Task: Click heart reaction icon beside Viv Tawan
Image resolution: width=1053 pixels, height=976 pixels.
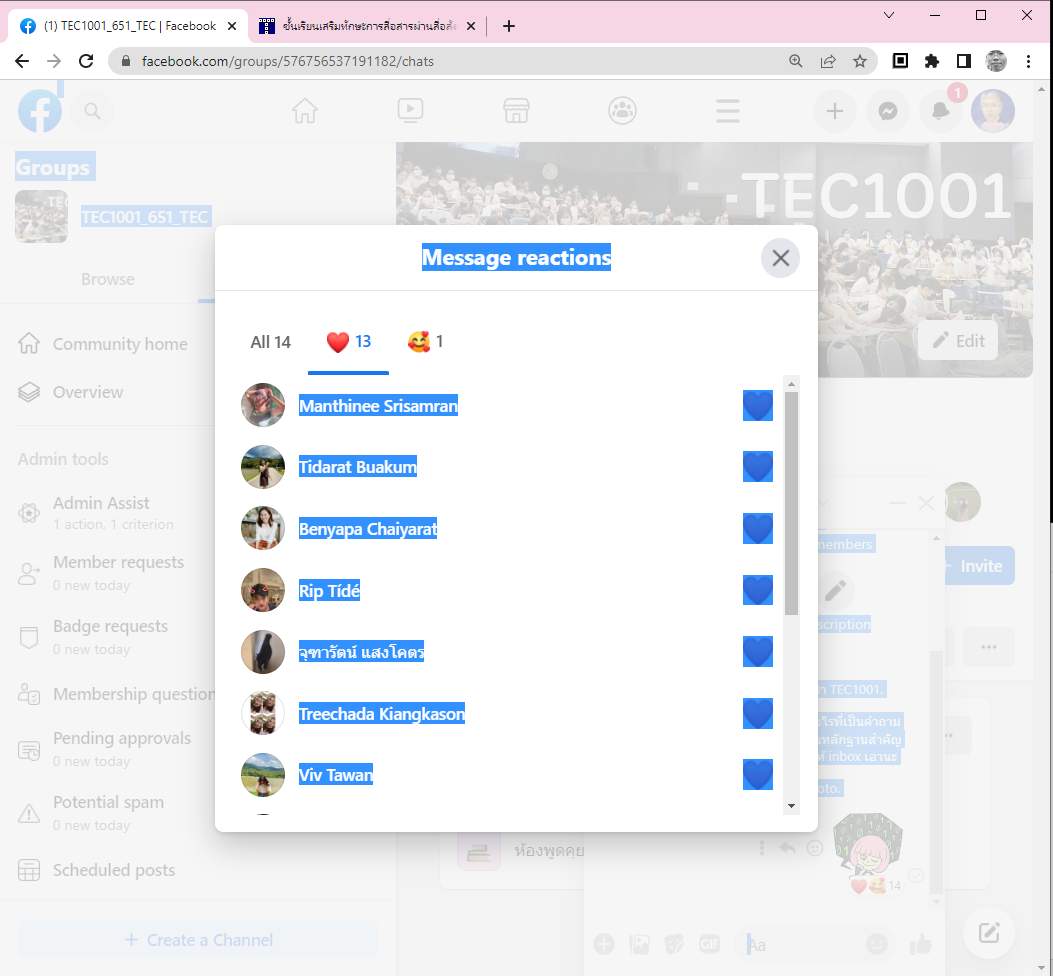Action: click(x=758, y=774)
